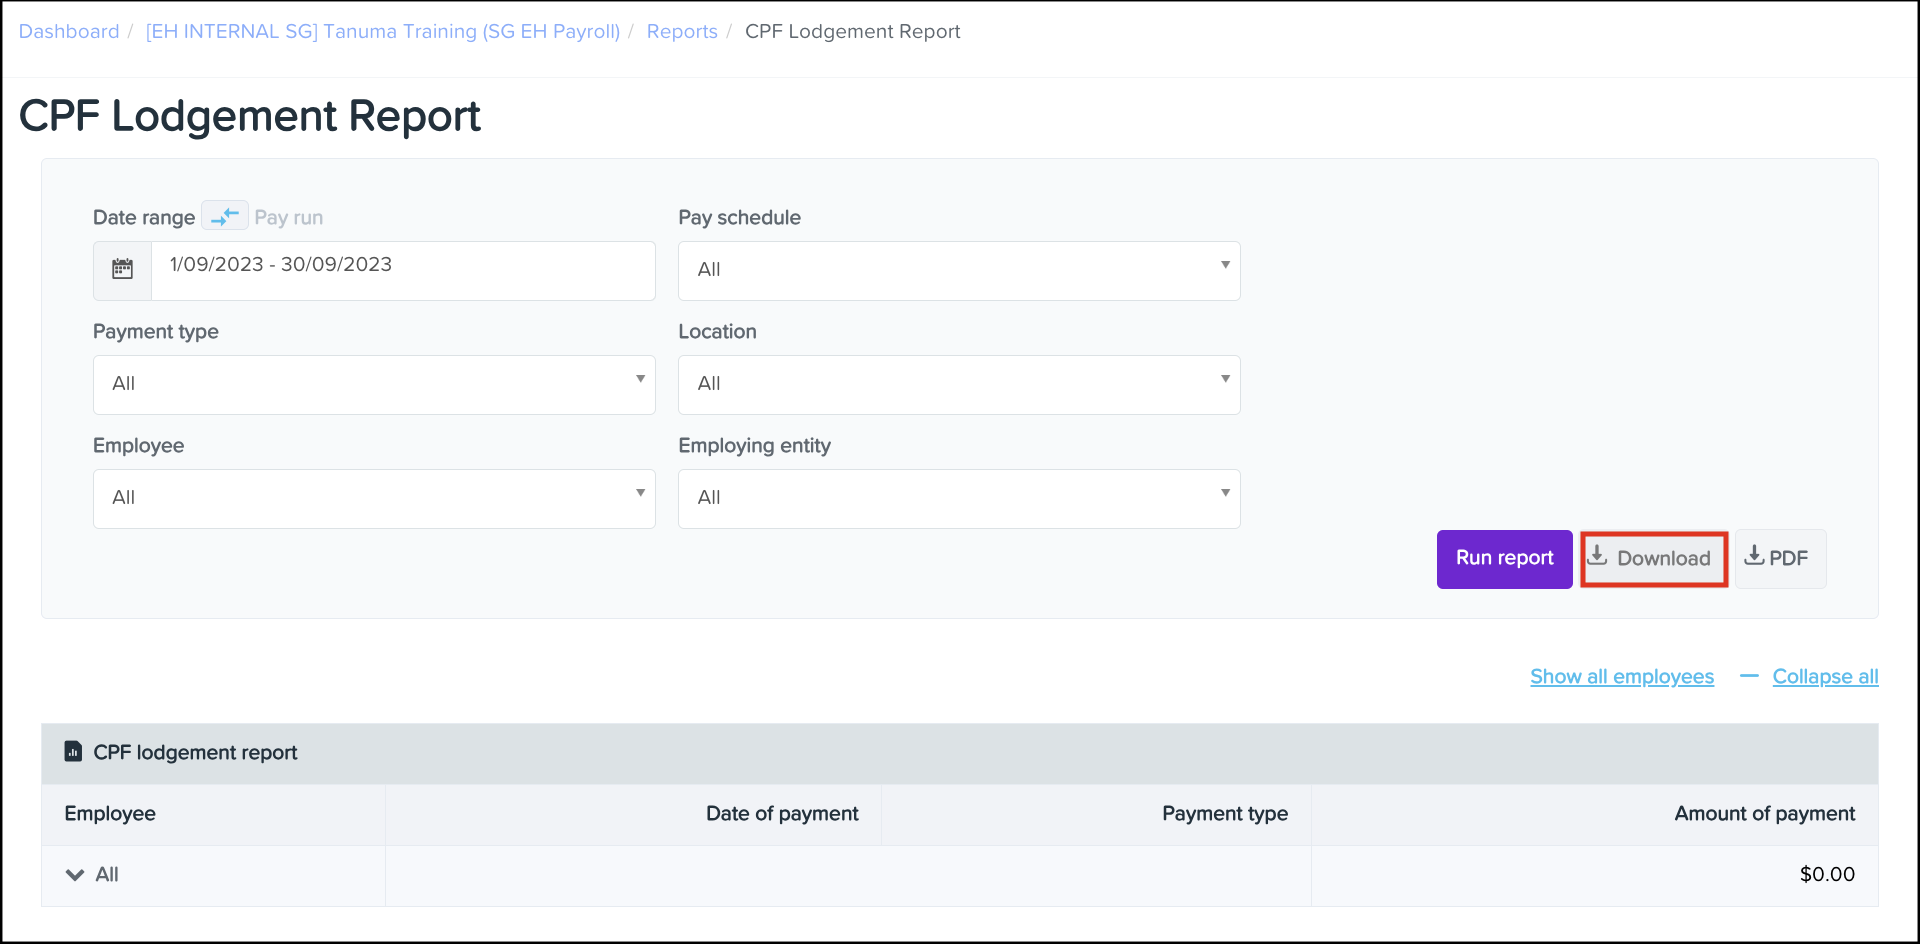The image size is (1920, 944).
Task: Open the Employing entity dropdown
Action: pyautogui.click(x=958, y=498)
